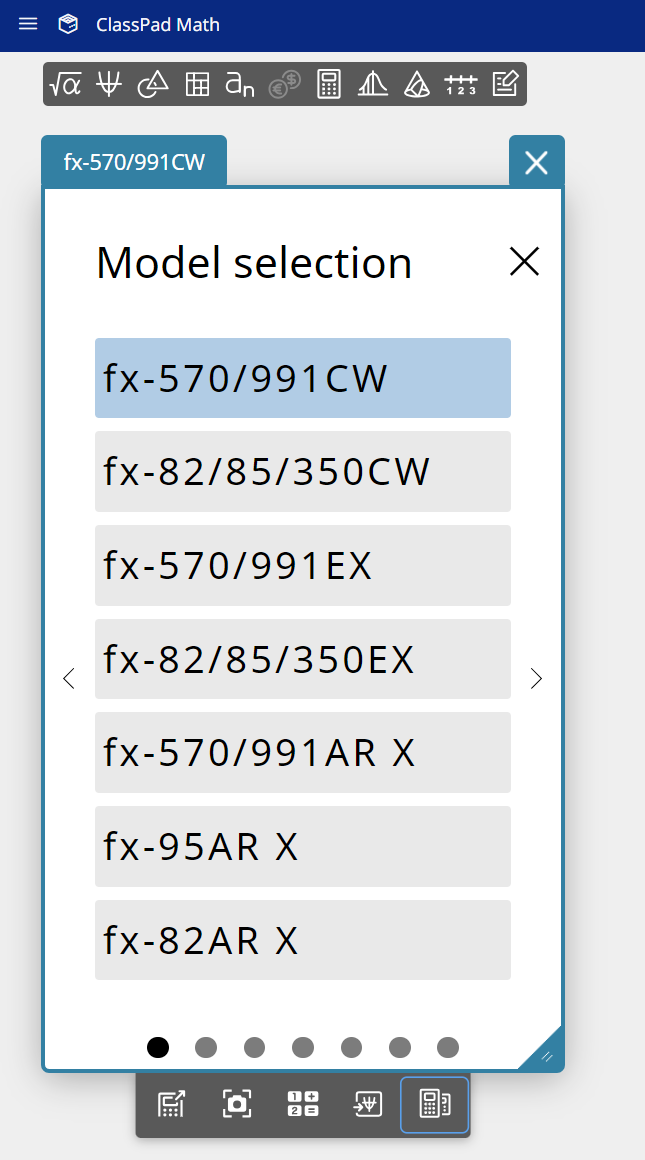This screenshot has height=1160, width=645.
Task: Open the Sequence aₙ tool
Action: (240, 84)
